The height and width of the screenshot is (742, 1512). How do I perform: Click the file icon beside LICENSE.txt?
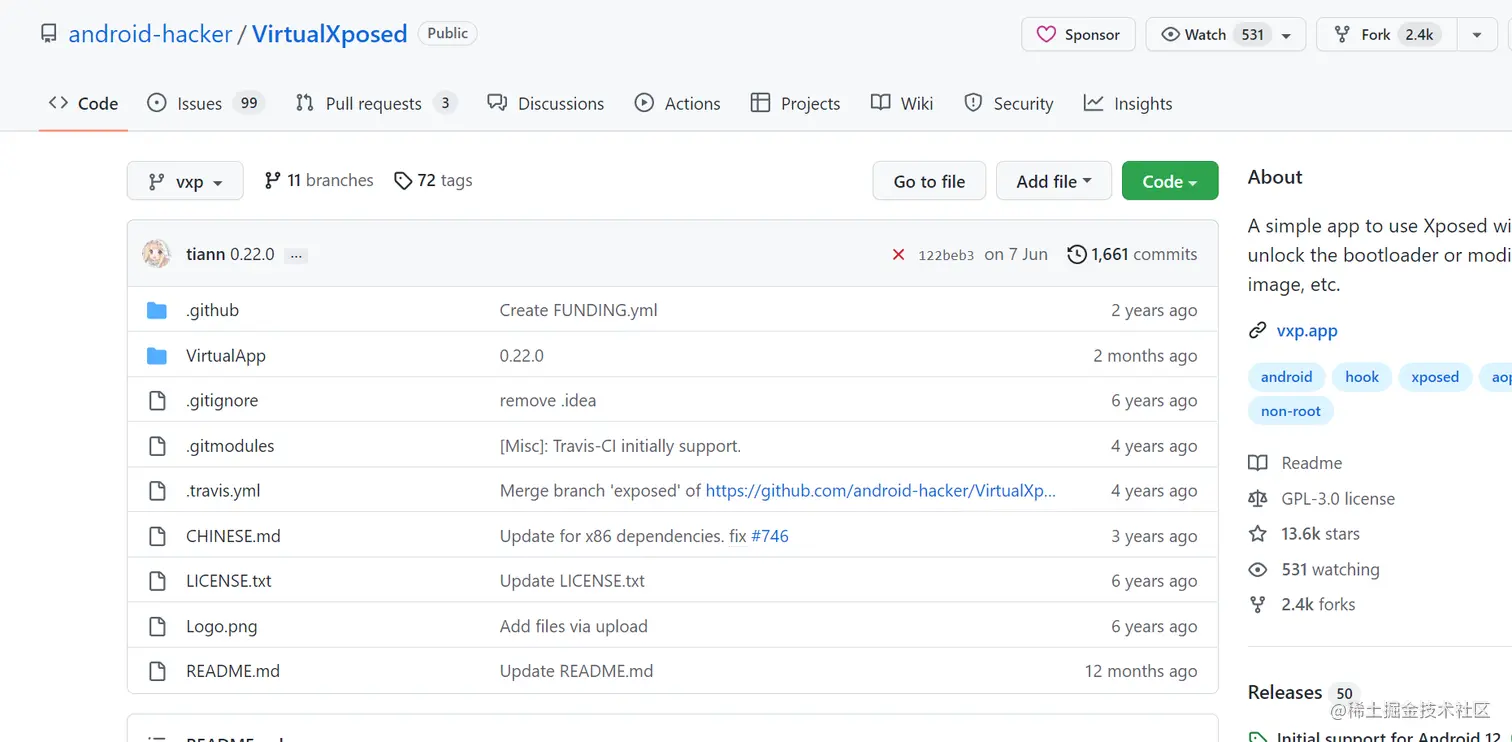click(x=157, y=581)
